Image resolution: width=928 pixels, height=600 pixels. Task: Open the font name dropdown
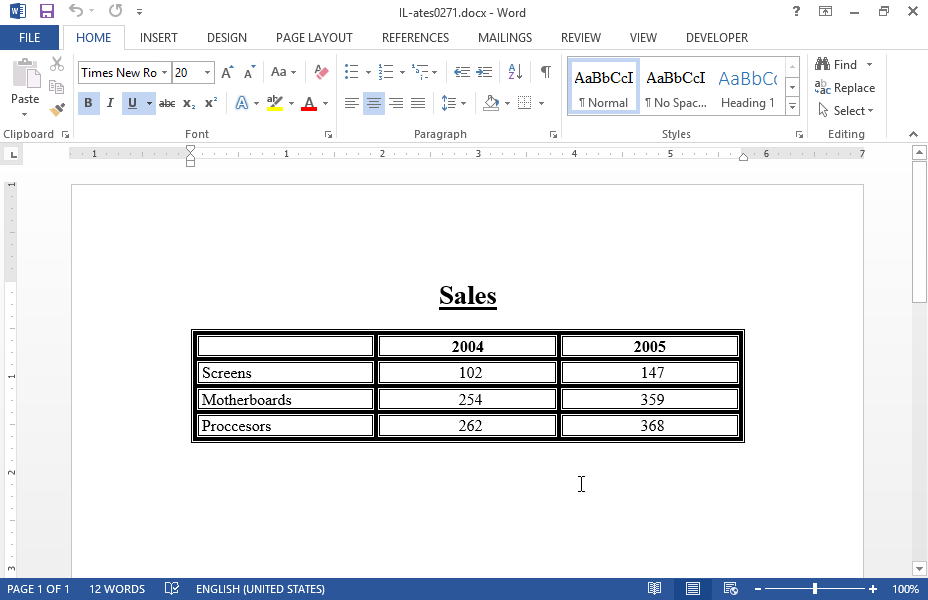point(165,72)
